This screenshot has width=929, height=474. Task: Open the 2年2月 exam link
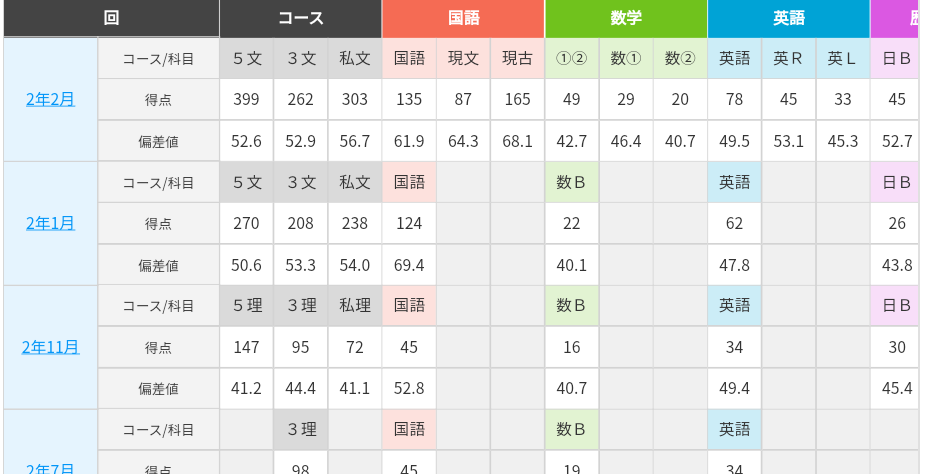(50, 100)
